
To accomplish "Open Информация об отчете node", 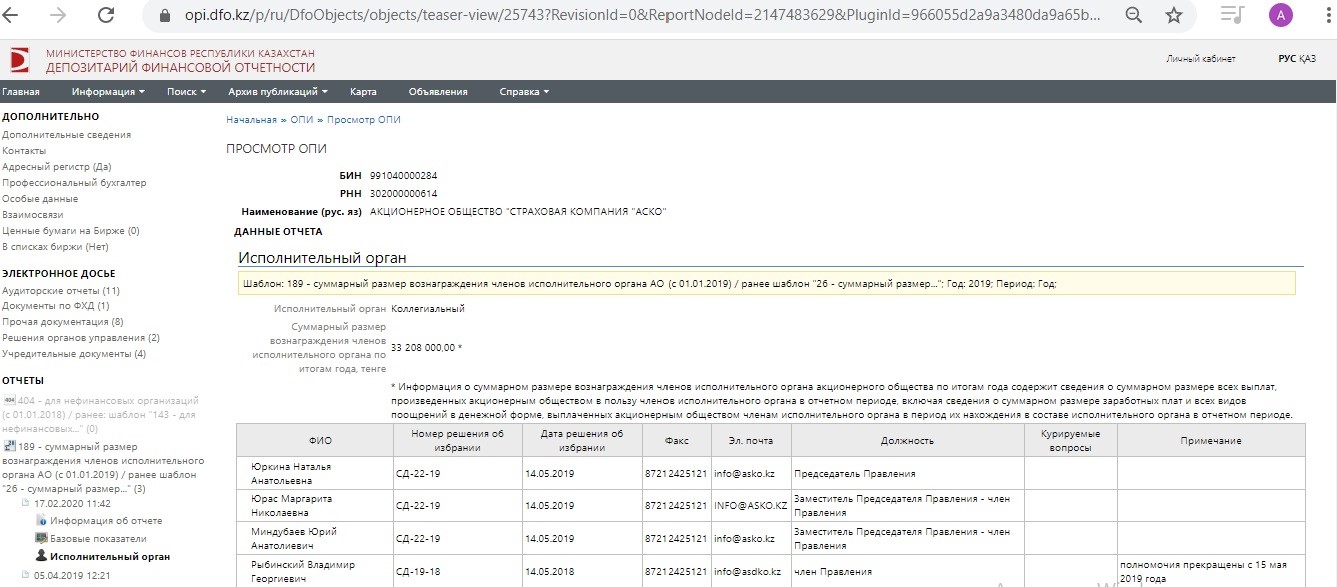I will coord(106,521).
